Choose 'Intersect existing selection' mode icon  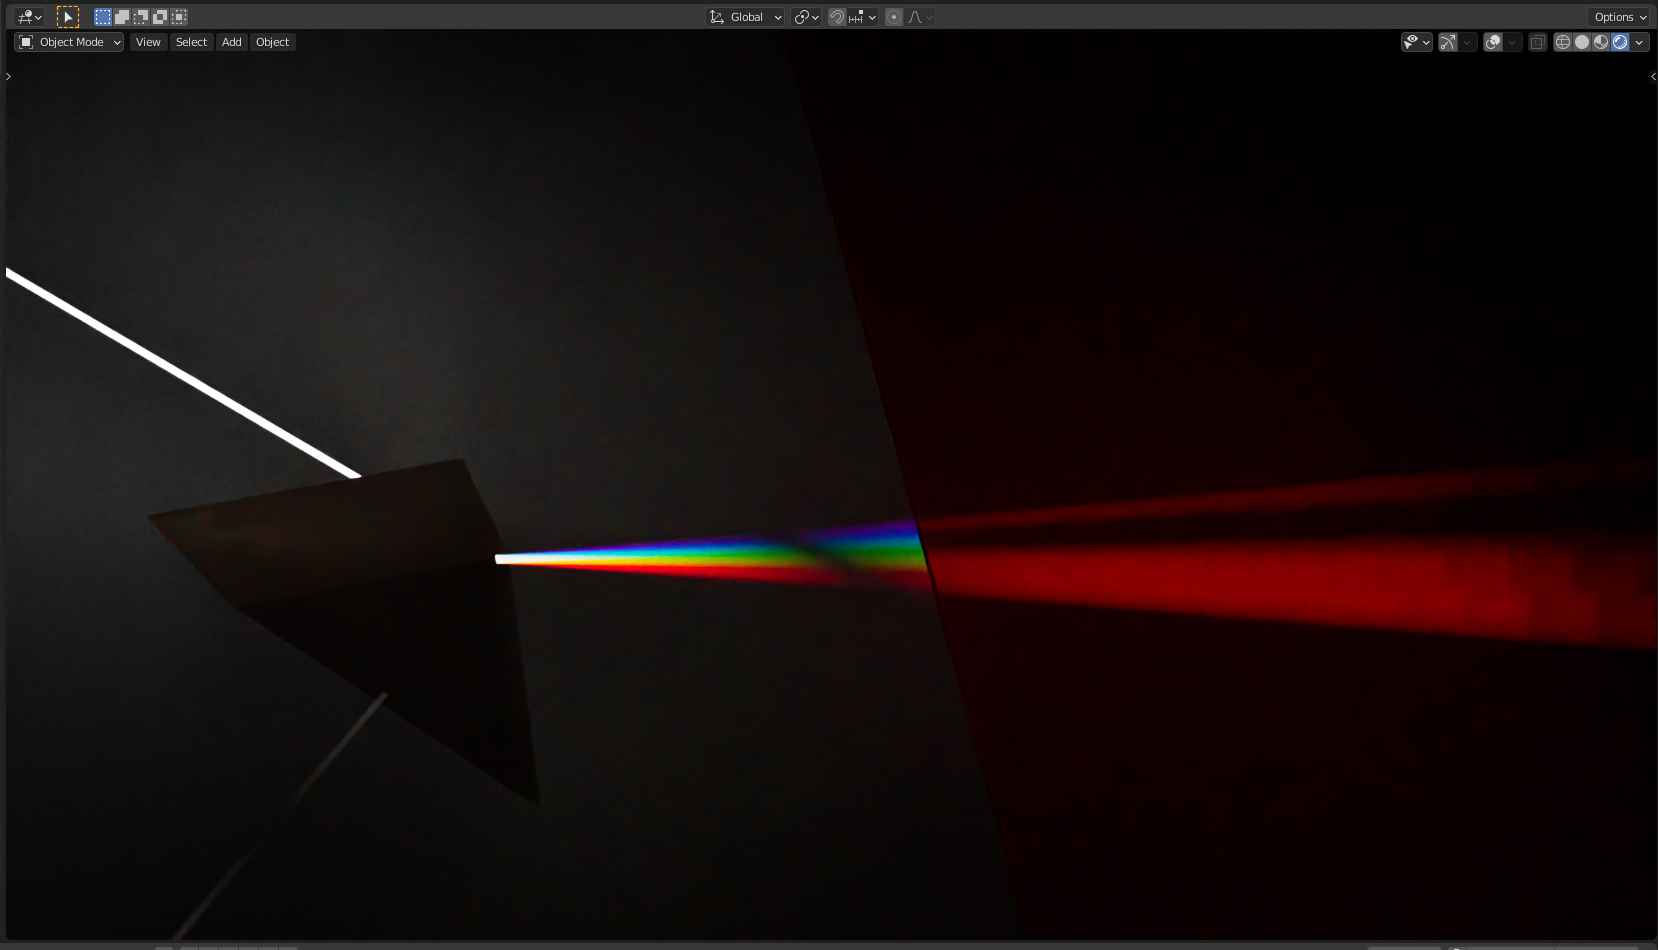[178, 17]
